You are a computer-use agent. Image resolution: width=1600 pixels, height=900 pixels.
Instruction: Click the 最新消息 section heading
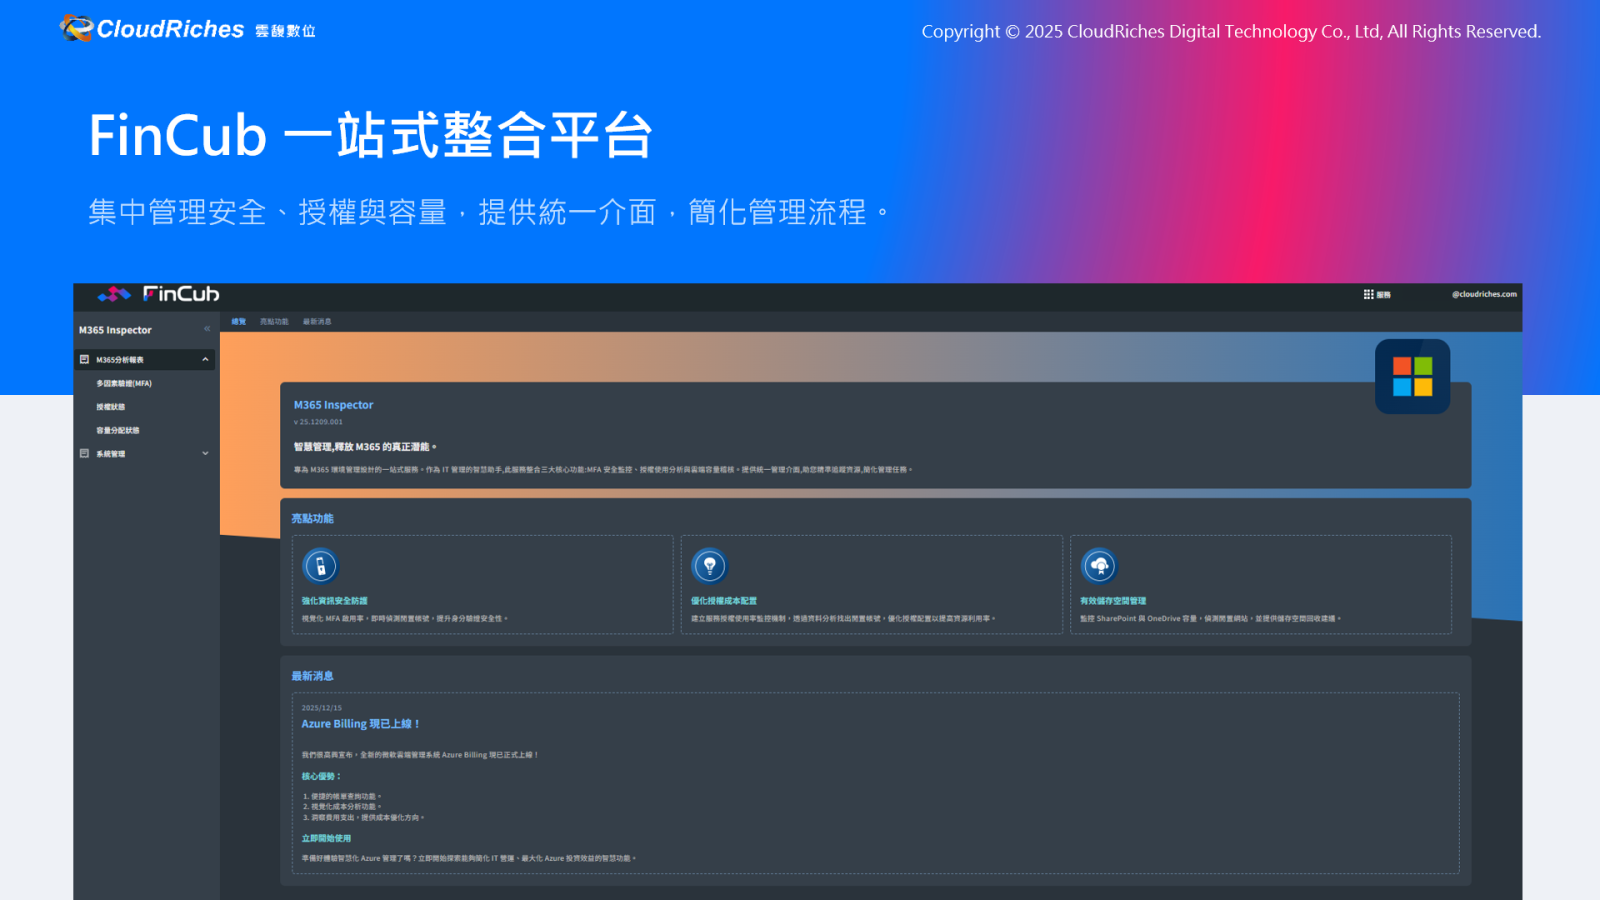313,676
